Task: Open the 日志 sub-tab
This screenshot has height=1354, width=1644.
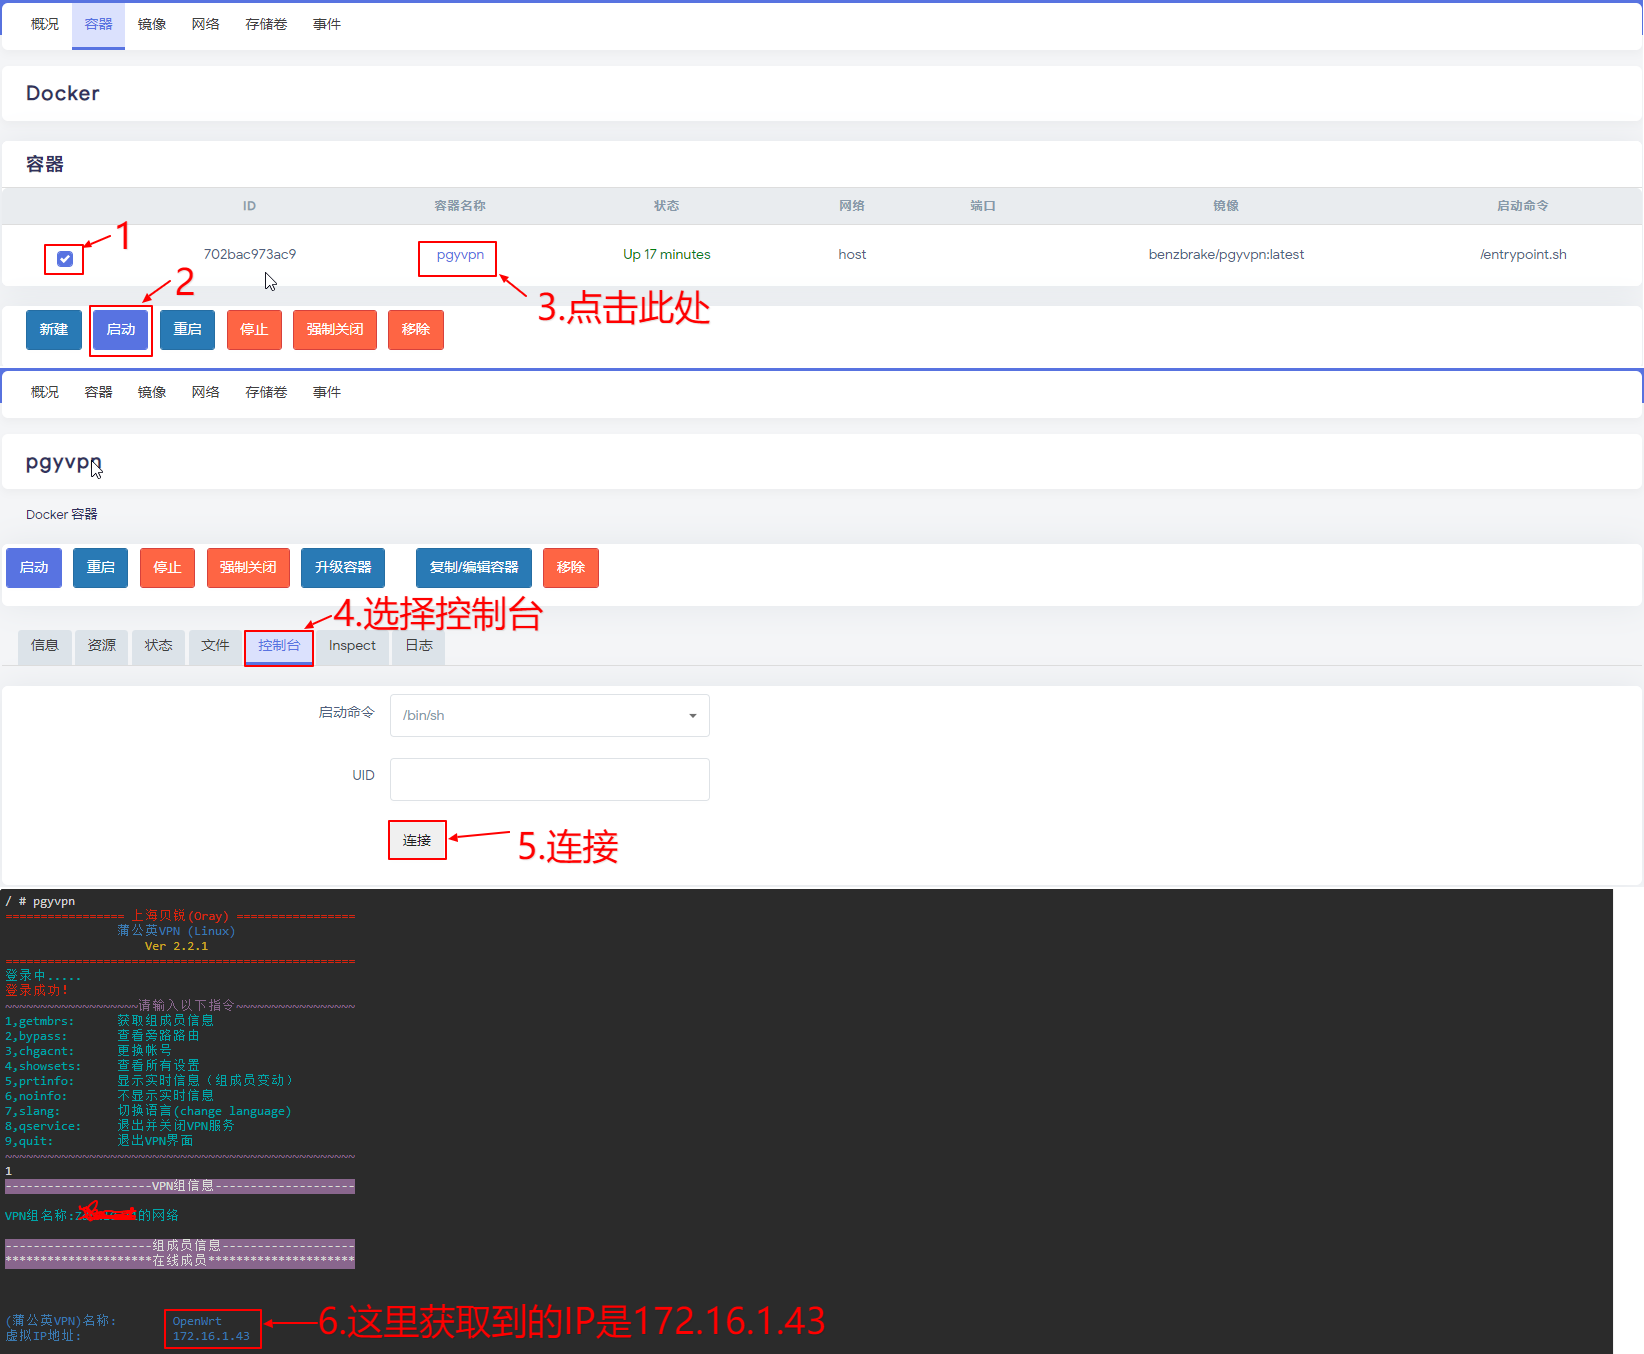Action: (419, 647)
